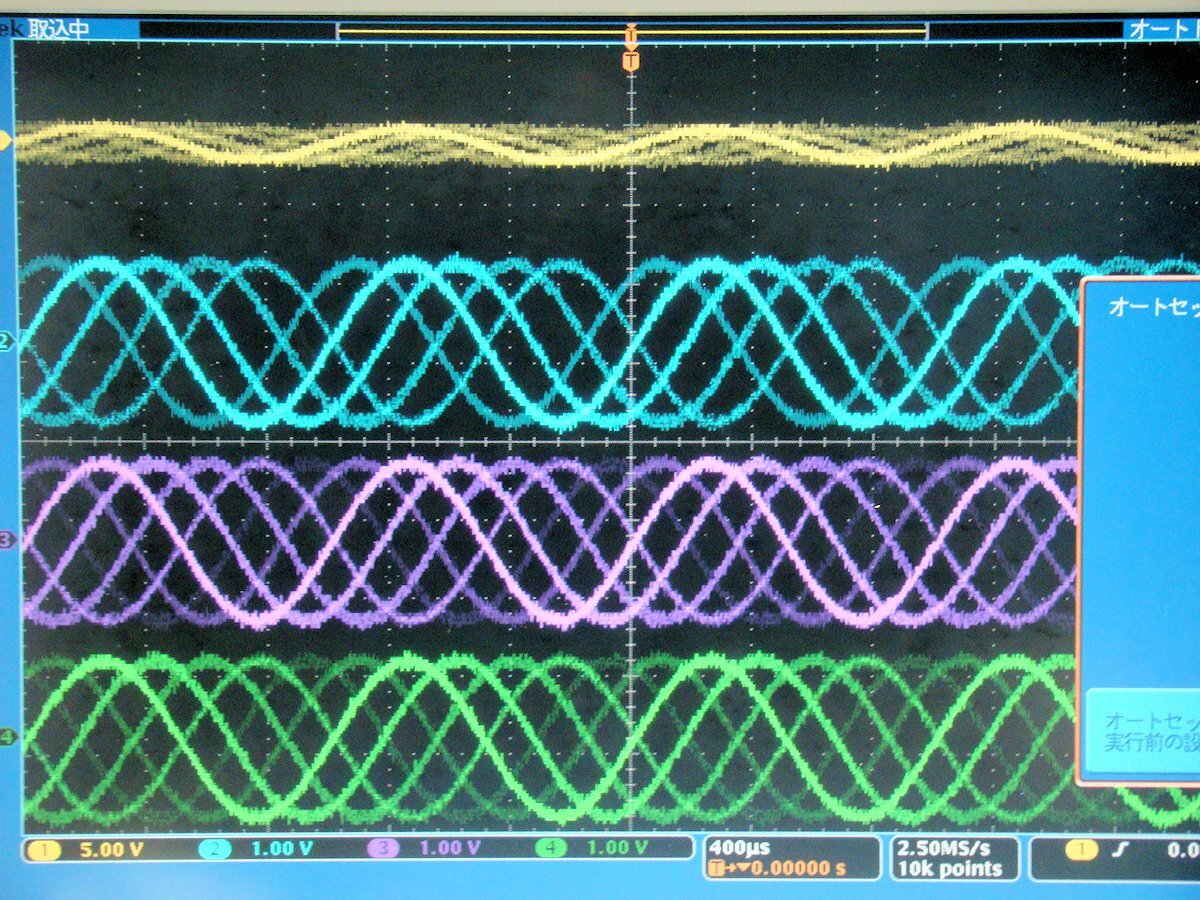Image resolution: width=1200 pixels, height=900 pixels.
Task: Click the オートセット menu title
Action: click(1154, 309)
